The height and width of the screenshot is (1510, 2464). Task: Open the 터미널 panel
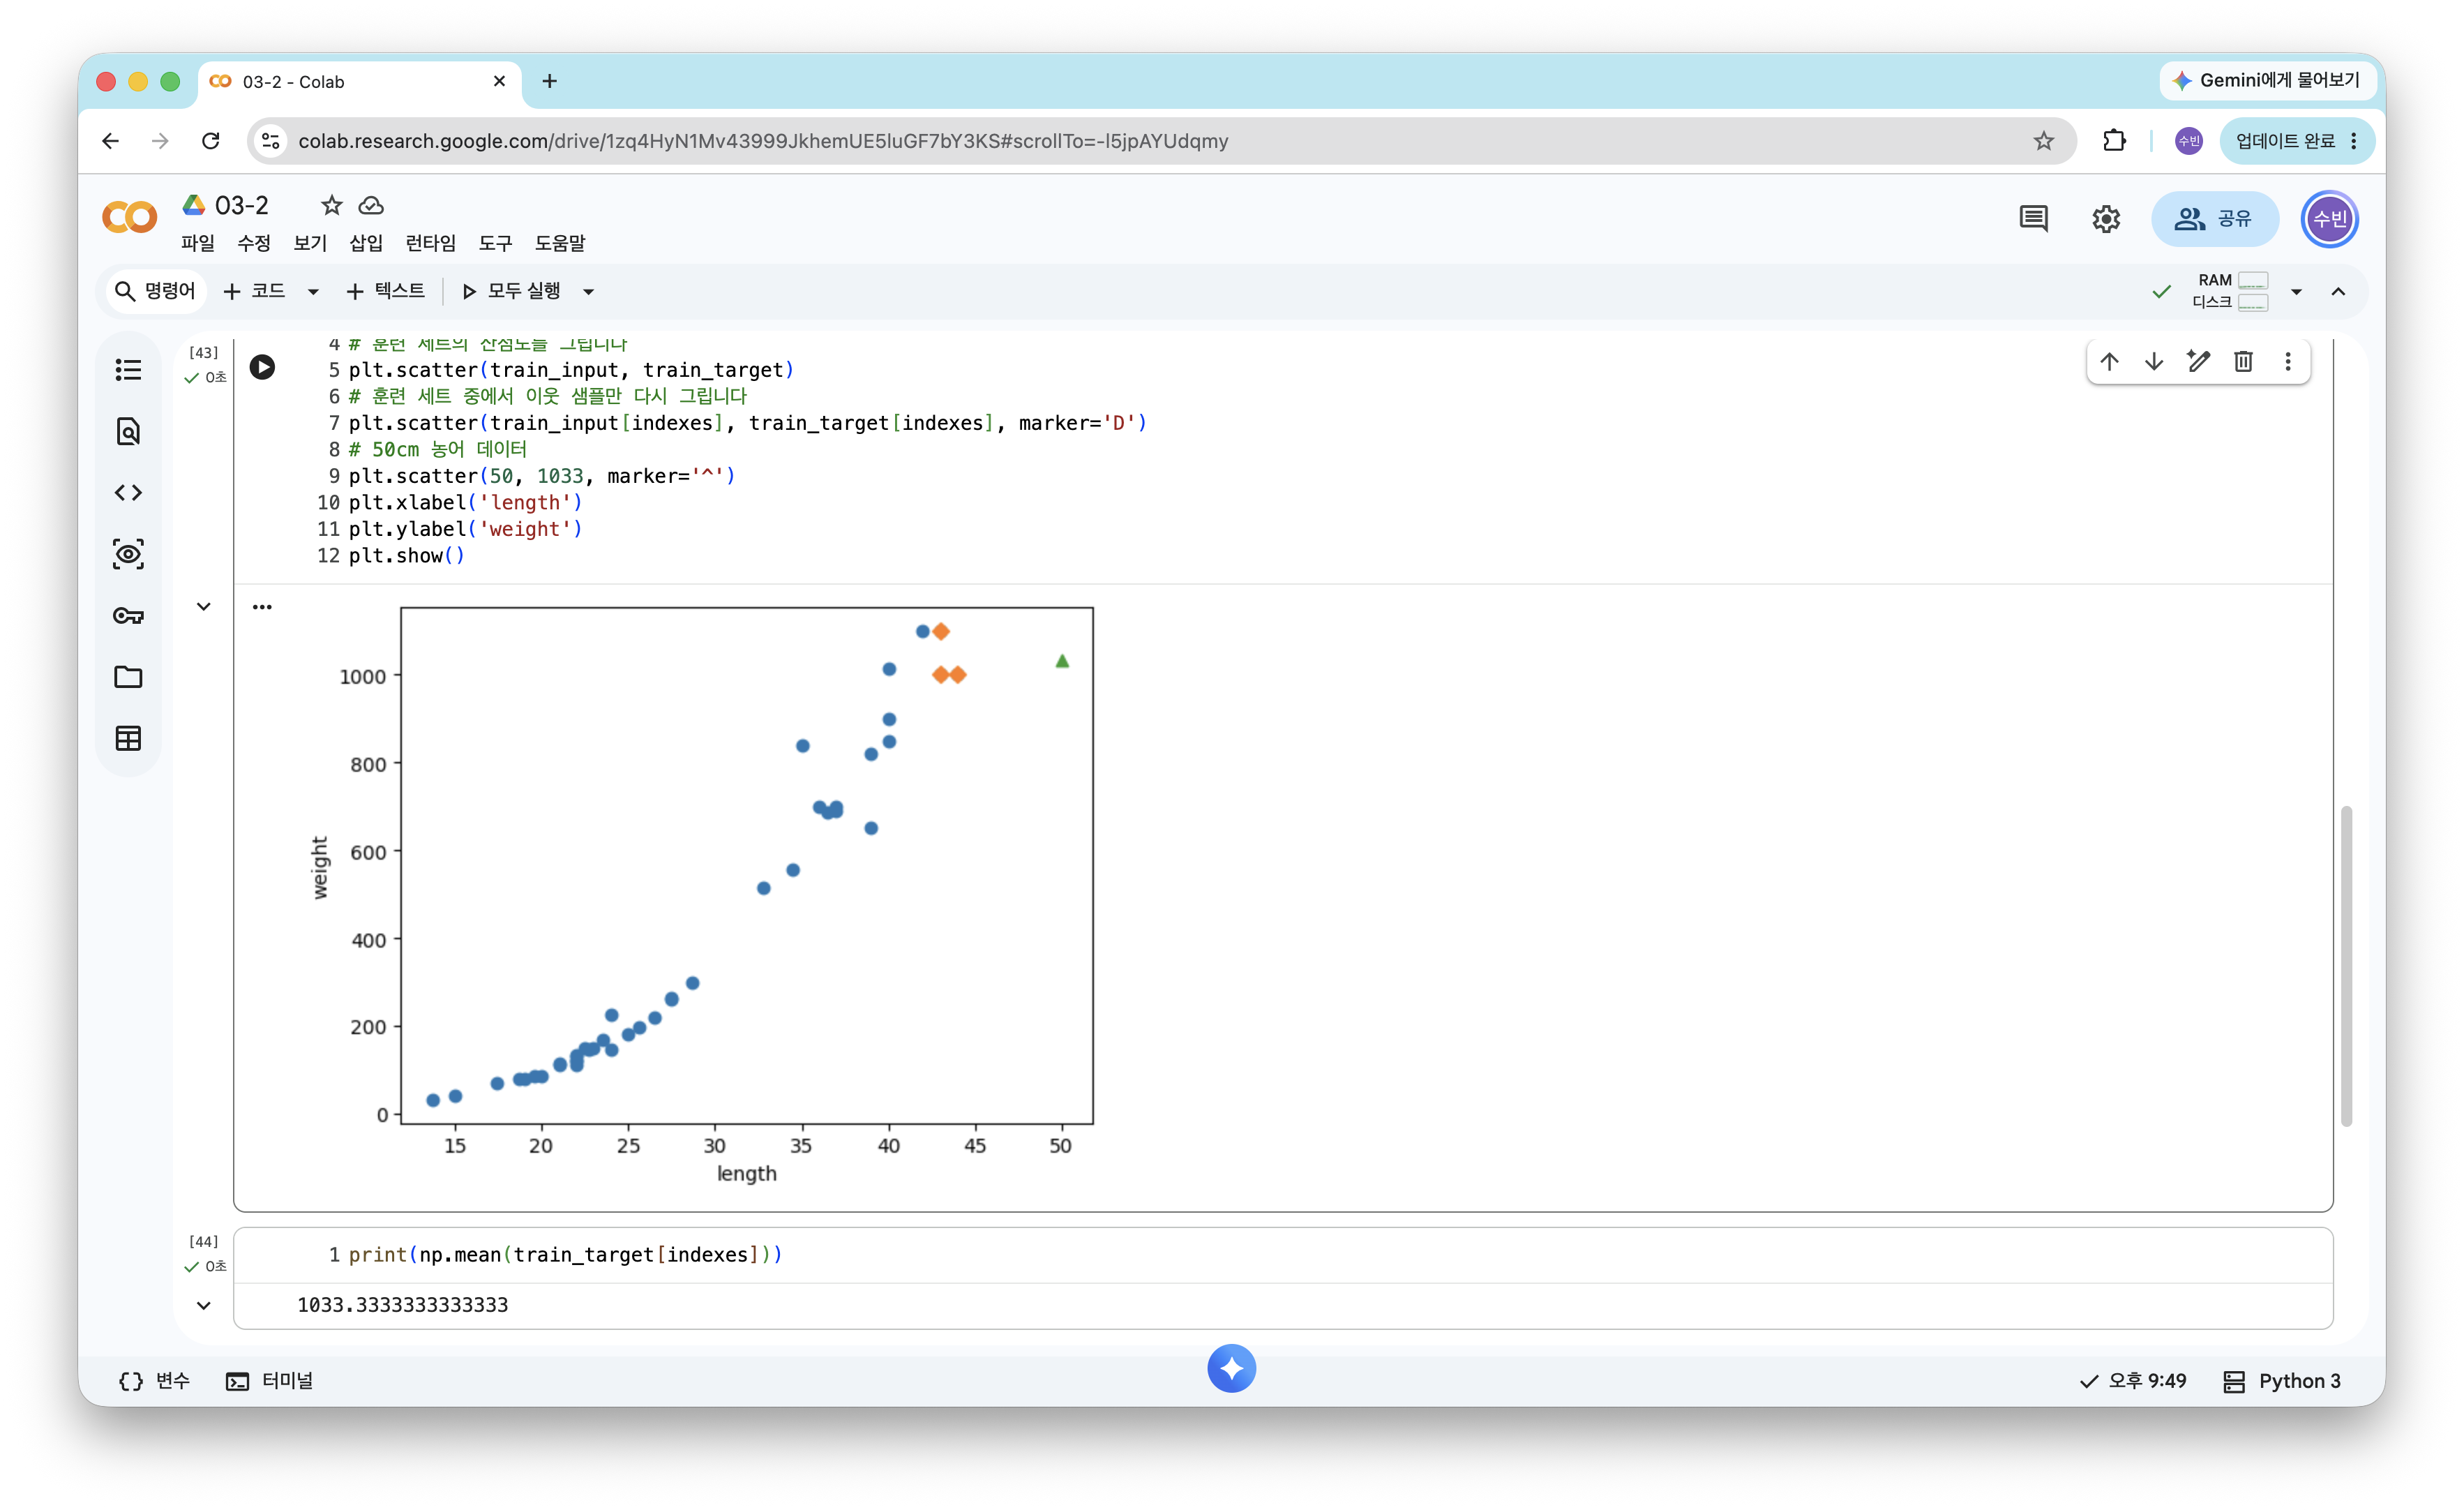[x=270, y=1381]
